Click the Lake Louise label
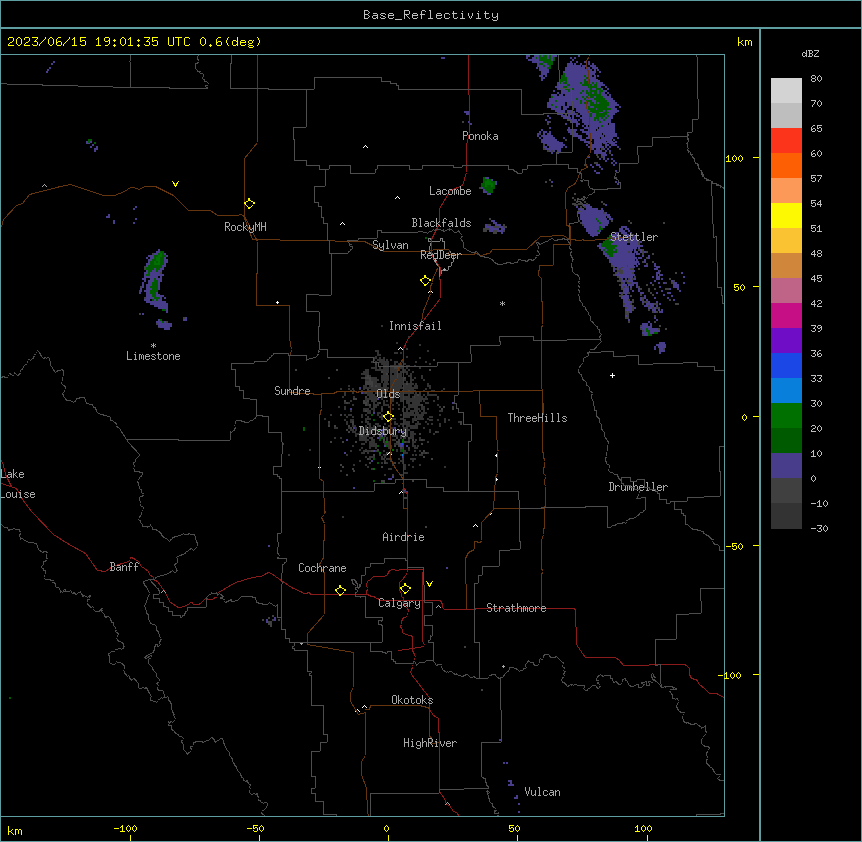This screenshot has height=842, width=862. click(18, 484)
